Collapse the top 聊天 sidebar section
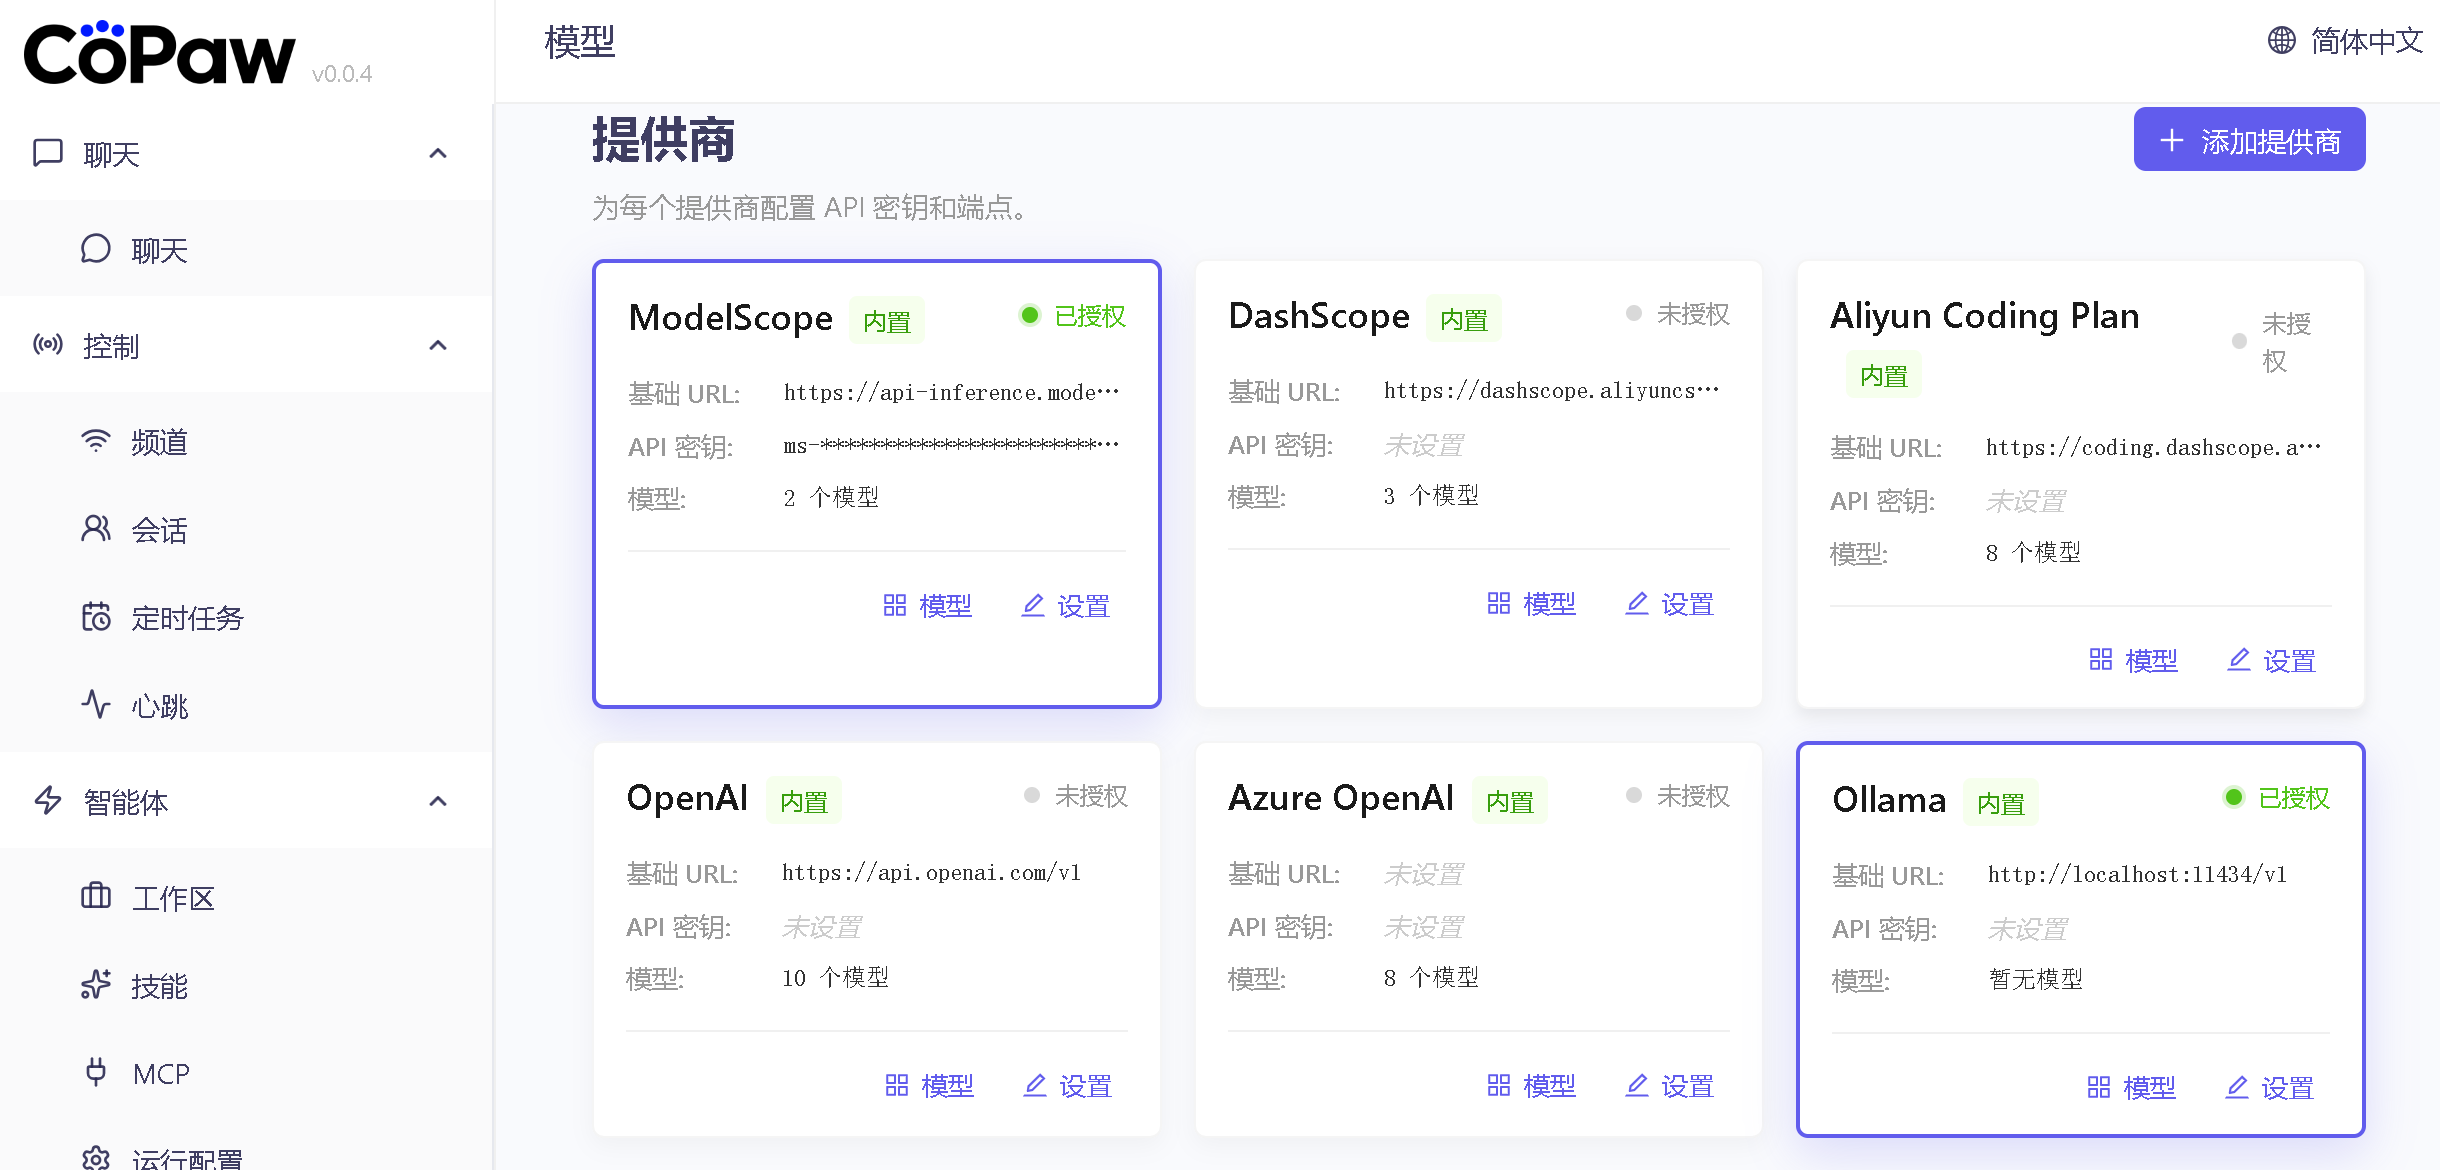Screen dimensions: 2440x1170 [437, 154]
